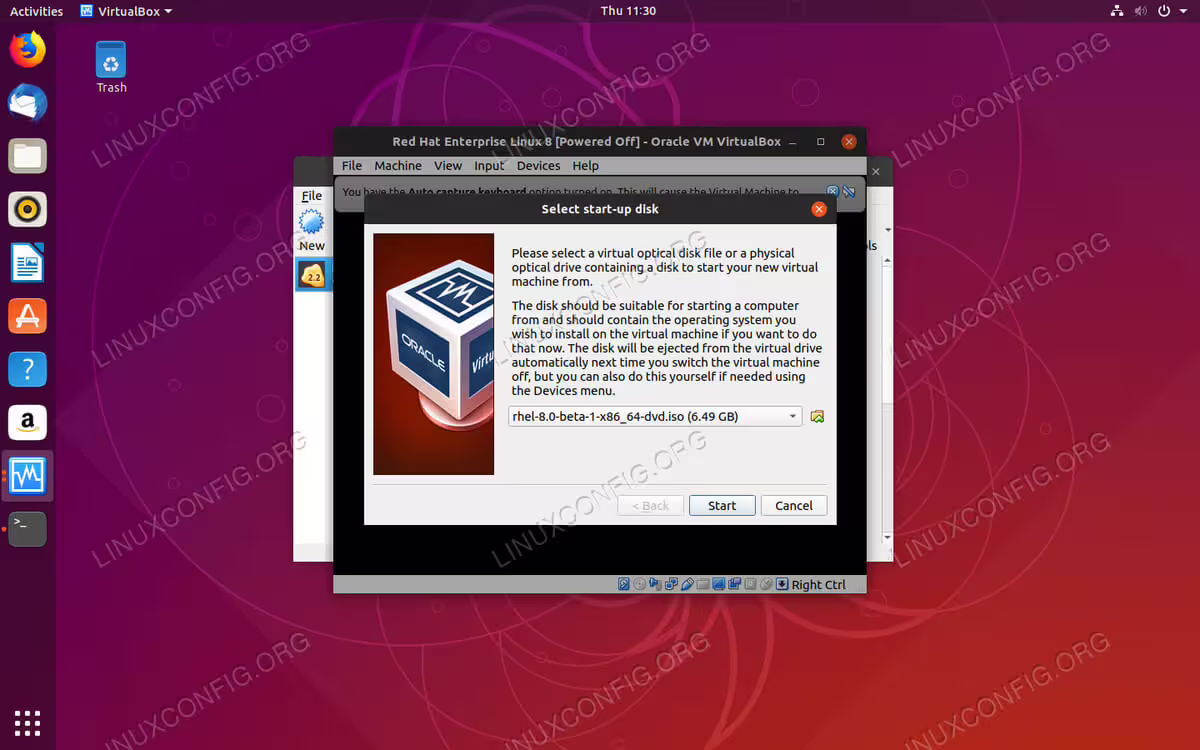Click the keyboard capture arrow icon beside Right Ctrl

pyautogui.click(x=782, y=584)
